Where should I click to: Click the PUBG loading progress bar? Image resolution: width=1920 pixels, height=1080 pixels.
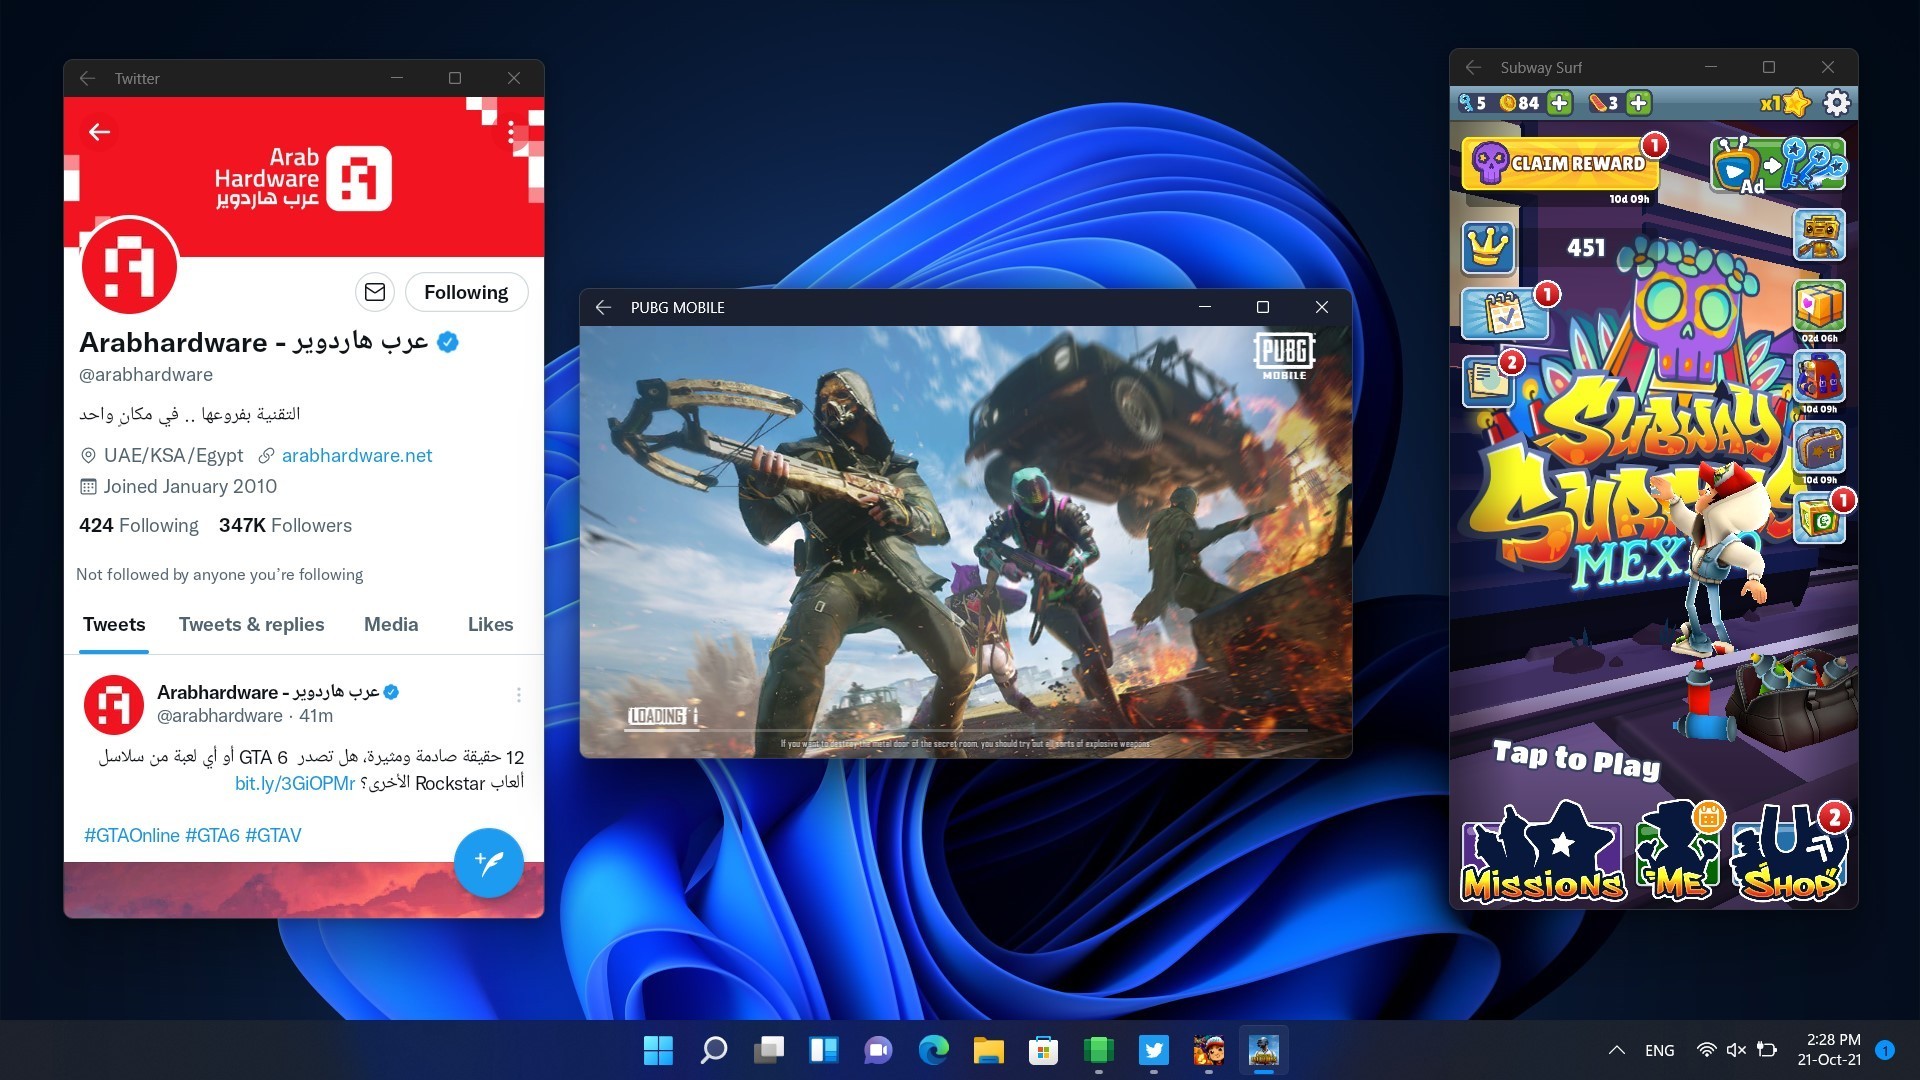(x=965, y=731)
